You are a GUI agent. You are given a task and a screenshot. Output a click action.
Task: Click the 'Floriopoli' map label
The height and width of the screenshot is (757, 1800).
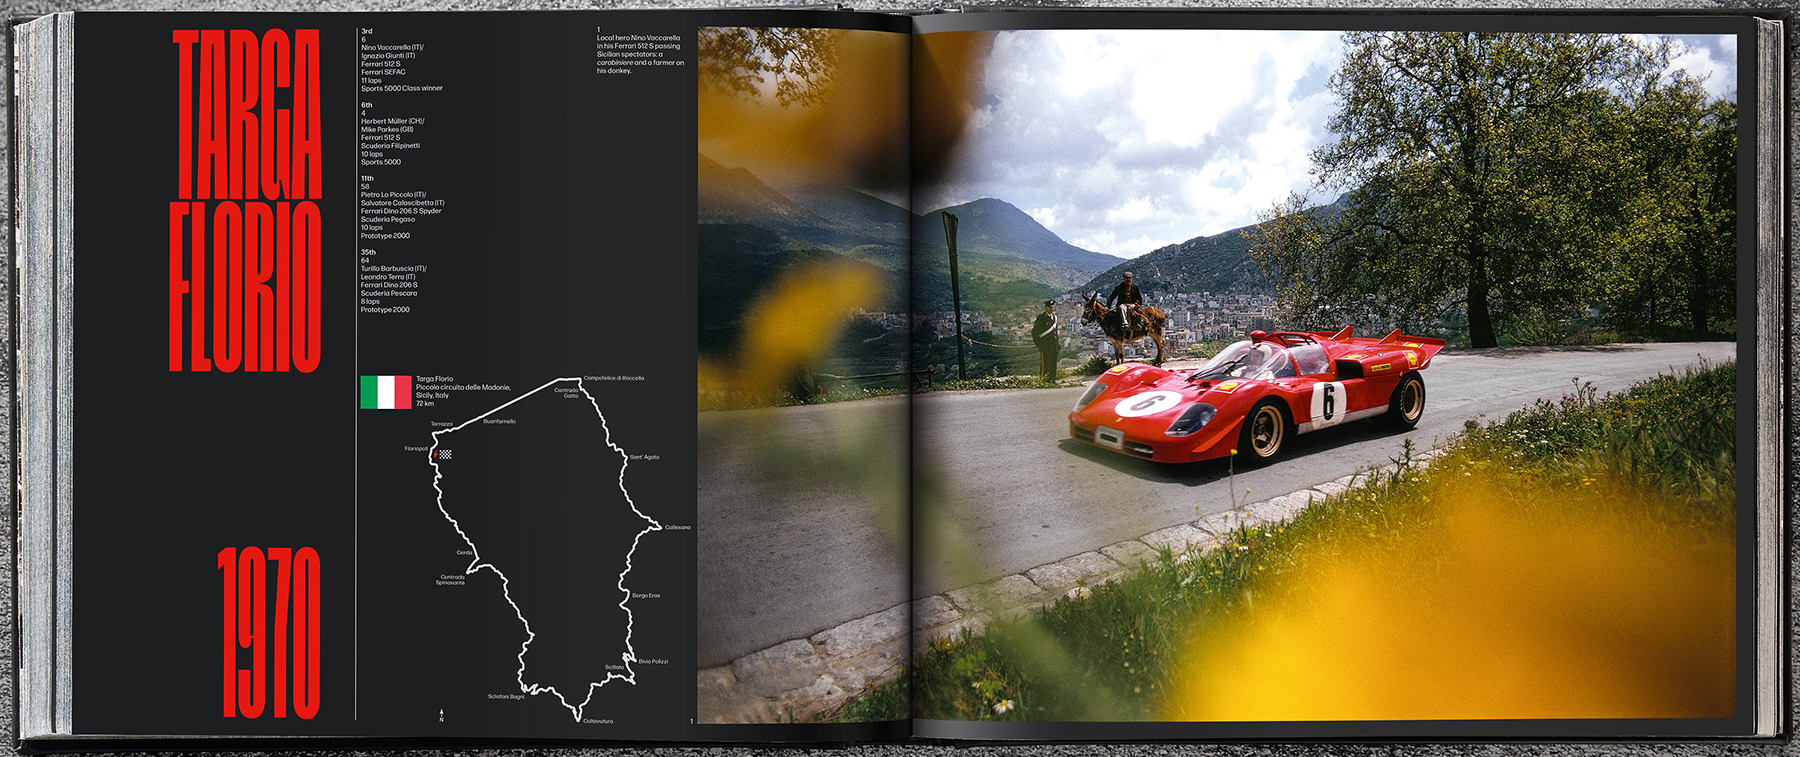416,449
